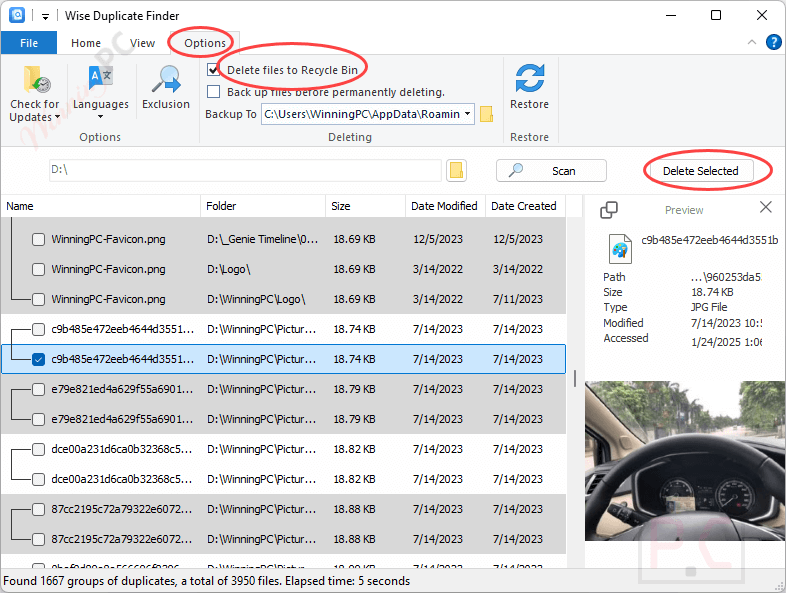Open the File menu

pyautogui.click(x=29, y=43)
